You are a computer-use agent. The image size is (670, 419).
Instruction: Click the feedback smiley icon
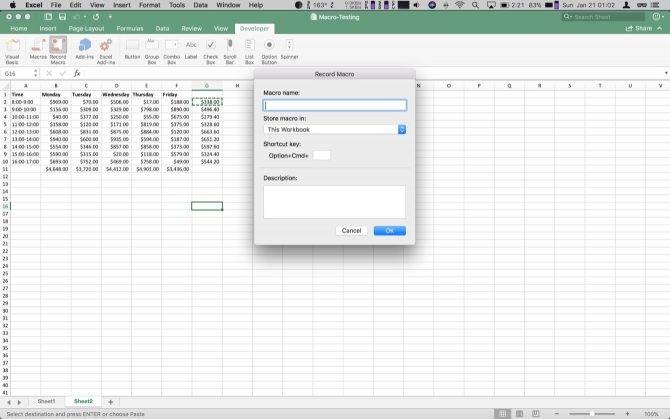pos(656,17)
